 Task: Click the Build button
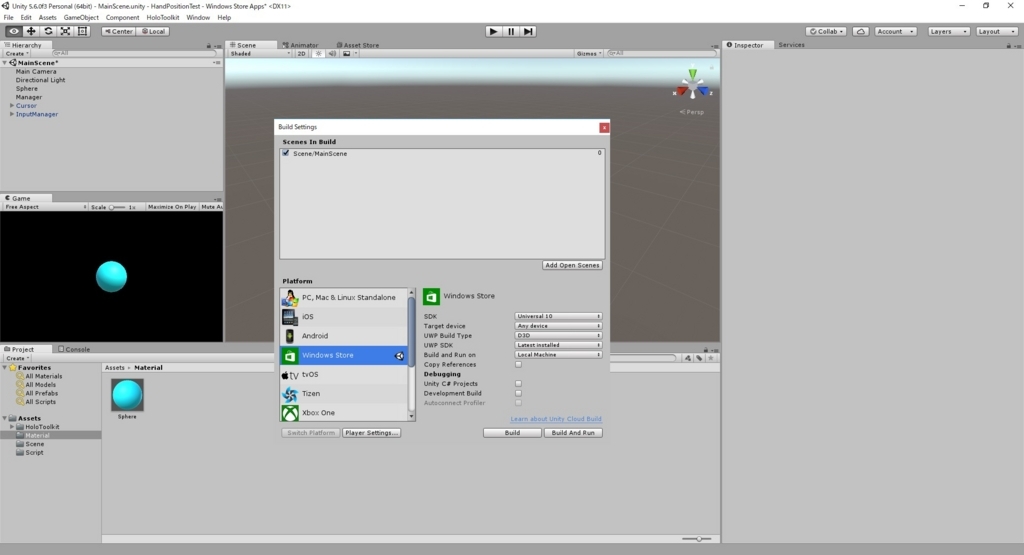coord(513,433)
